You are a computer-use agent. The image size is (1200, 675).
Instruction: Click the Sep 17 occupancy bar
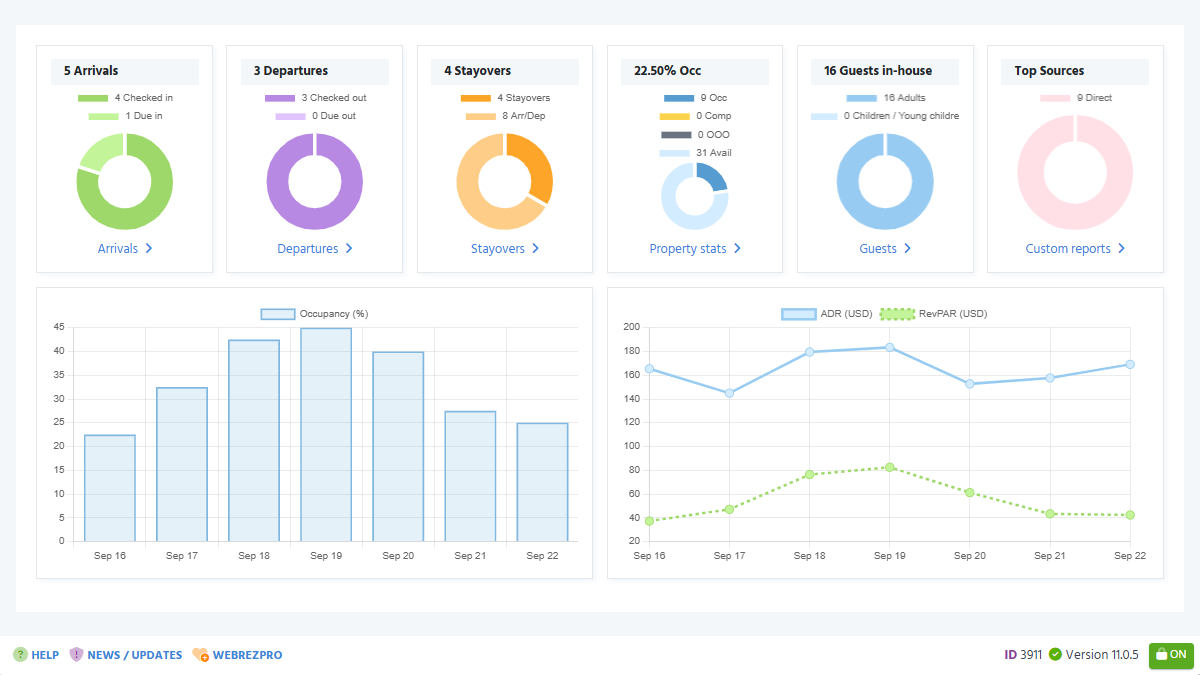(x=182, y=464)
